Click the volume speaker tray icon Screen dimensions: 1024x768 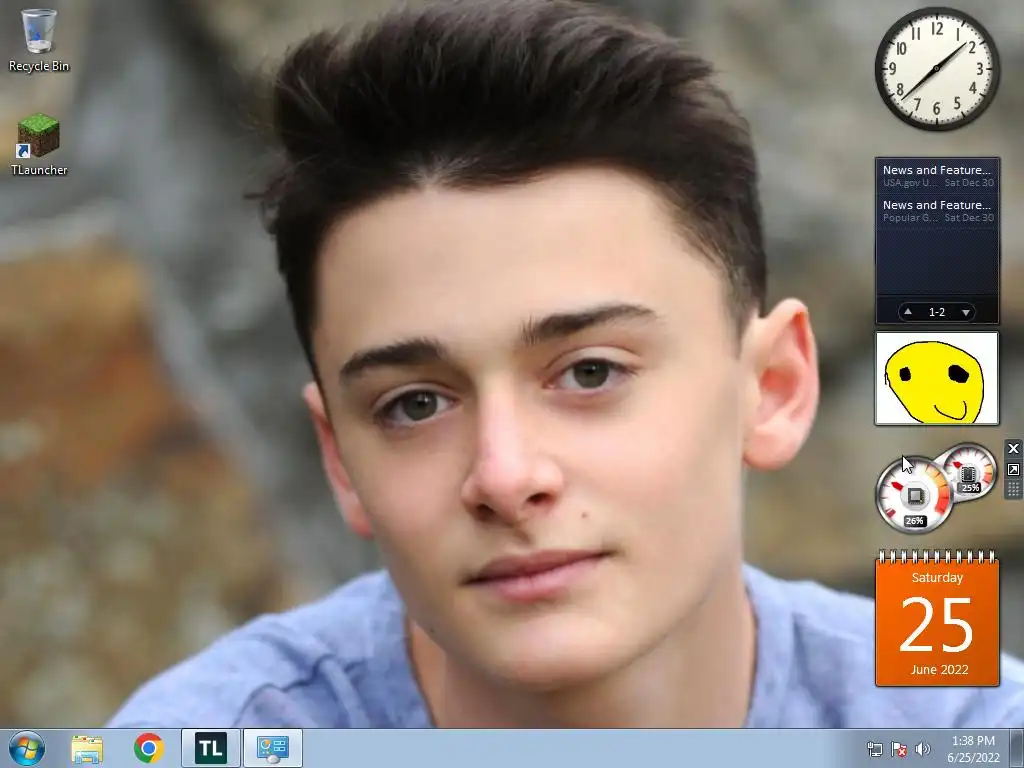tap(922, 749)
